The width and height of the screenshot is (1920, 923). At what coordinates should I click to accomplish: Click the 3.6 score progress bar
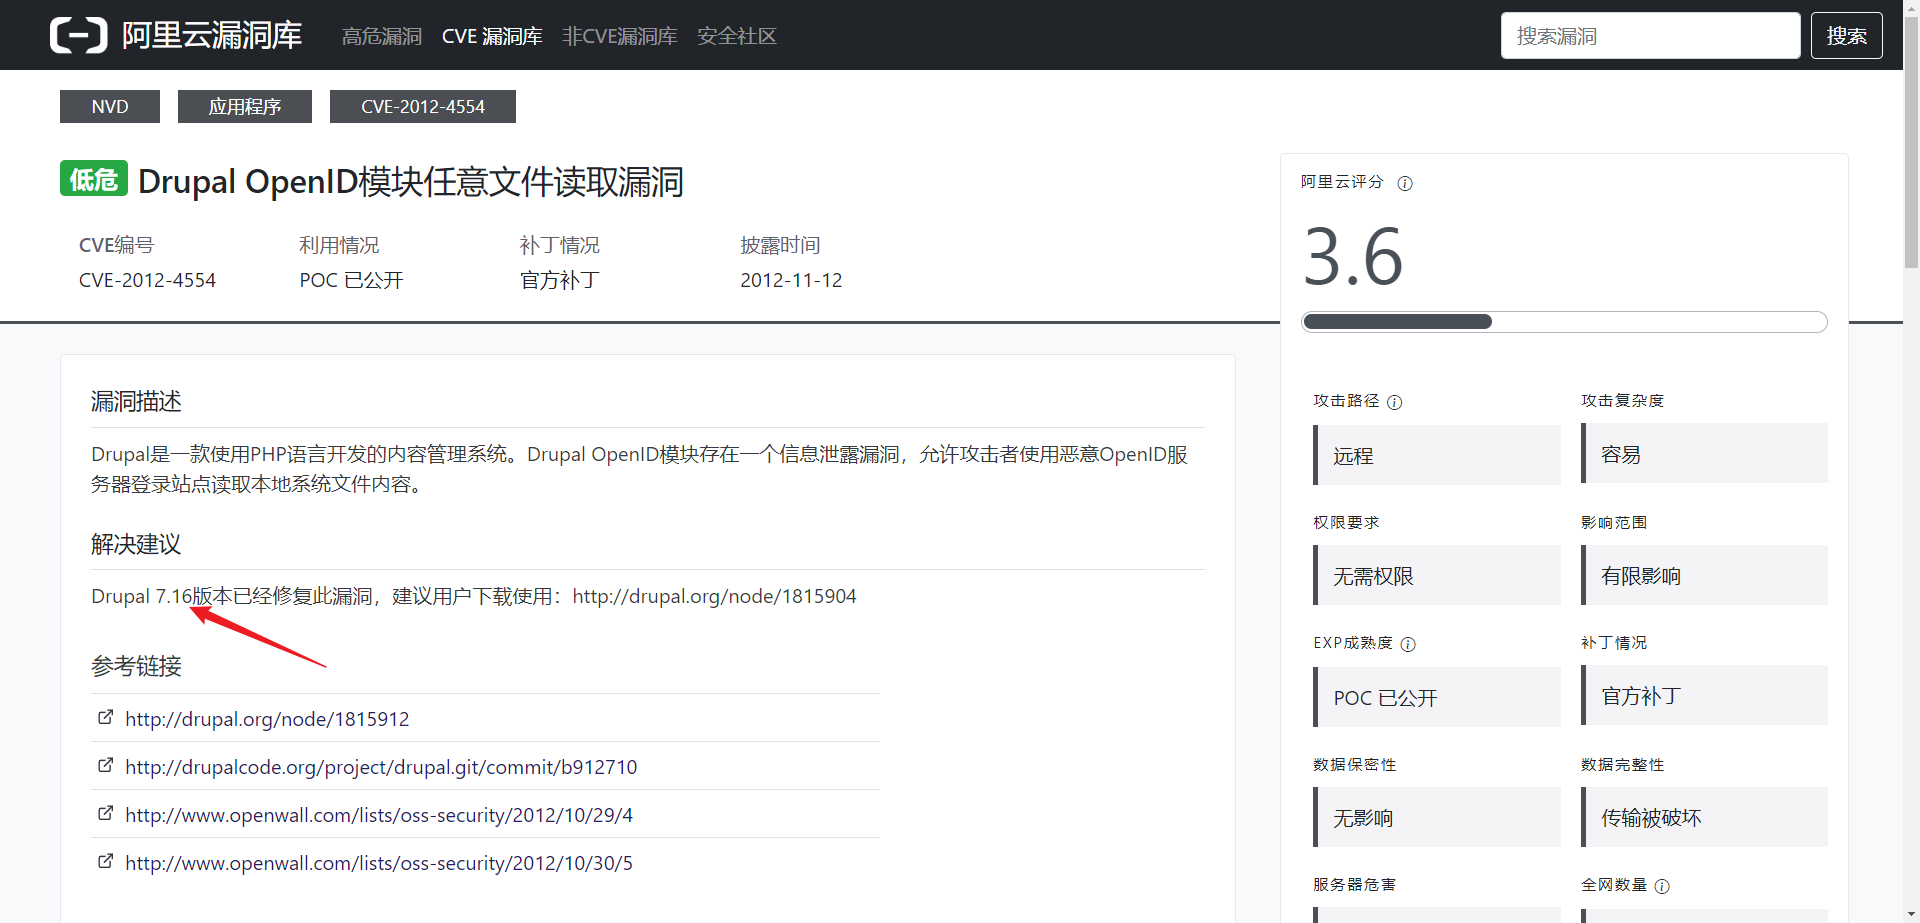[1564, 322]
